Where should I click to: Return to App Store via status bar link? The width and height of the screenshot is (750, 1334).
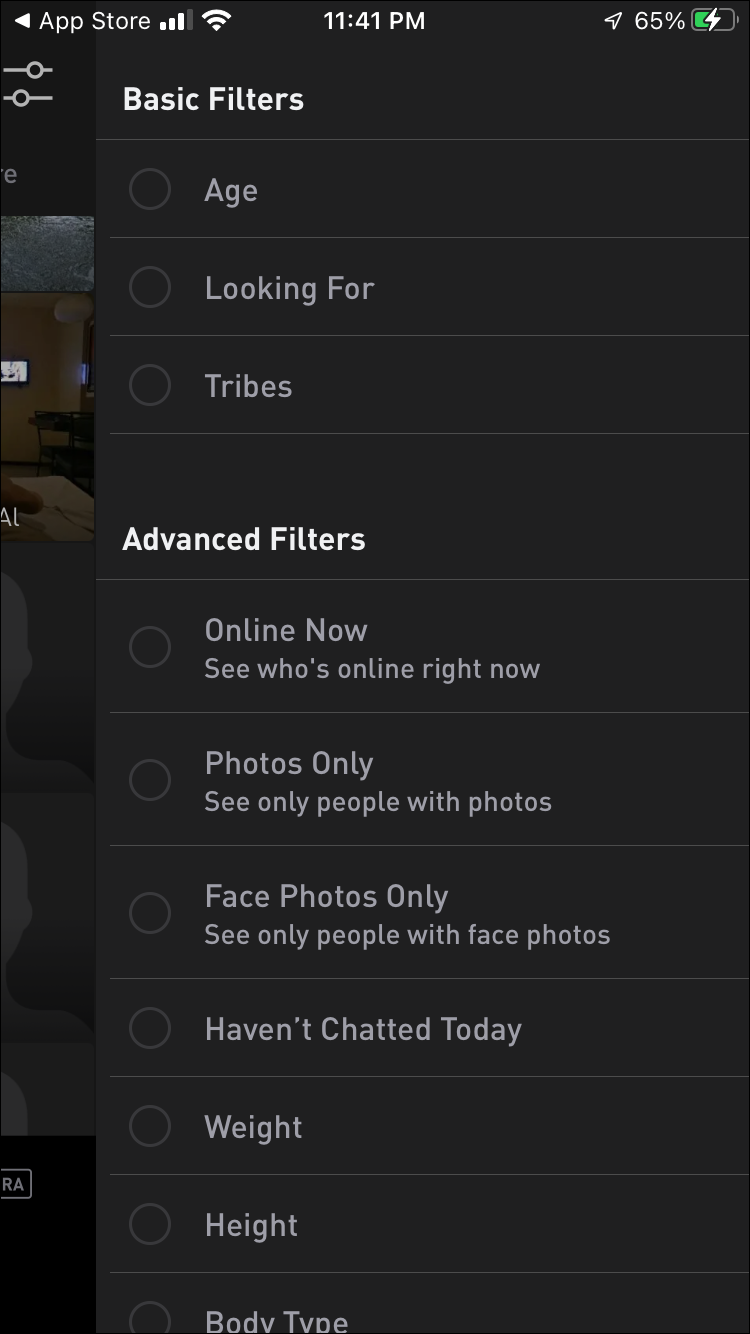tap(94, 20)
